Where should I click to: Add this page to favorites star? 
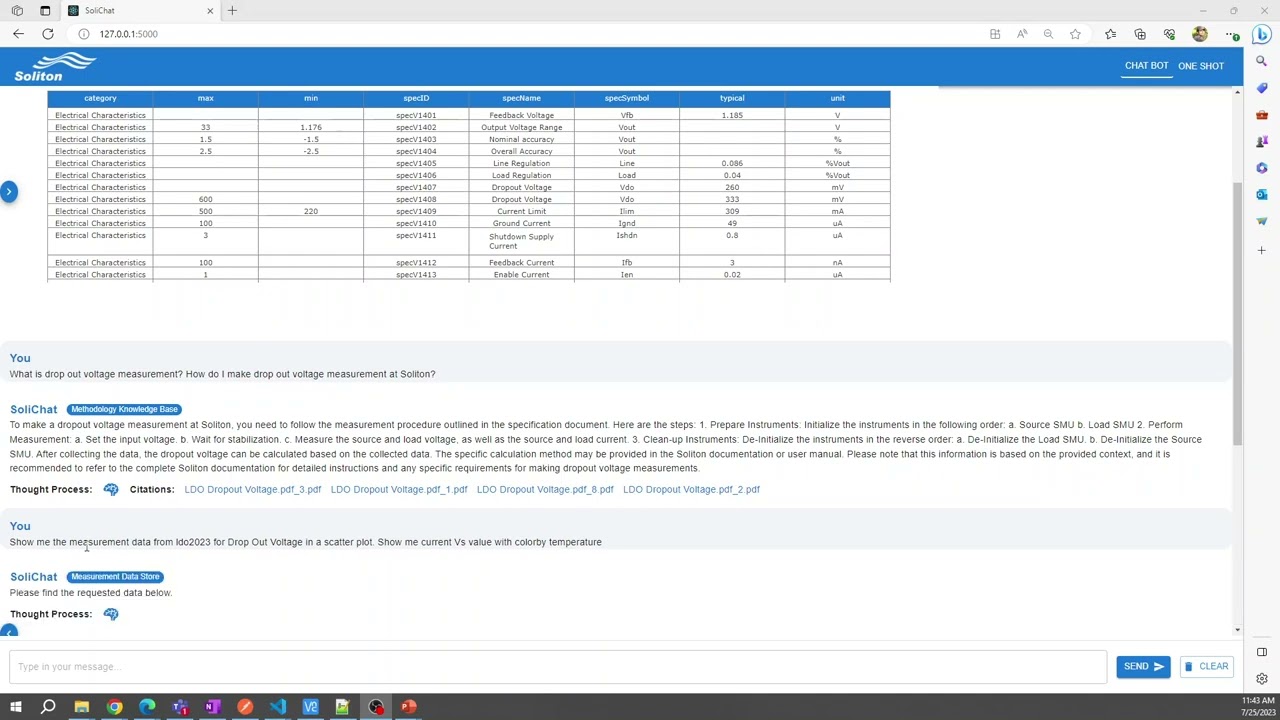[x=1075, y=34]
